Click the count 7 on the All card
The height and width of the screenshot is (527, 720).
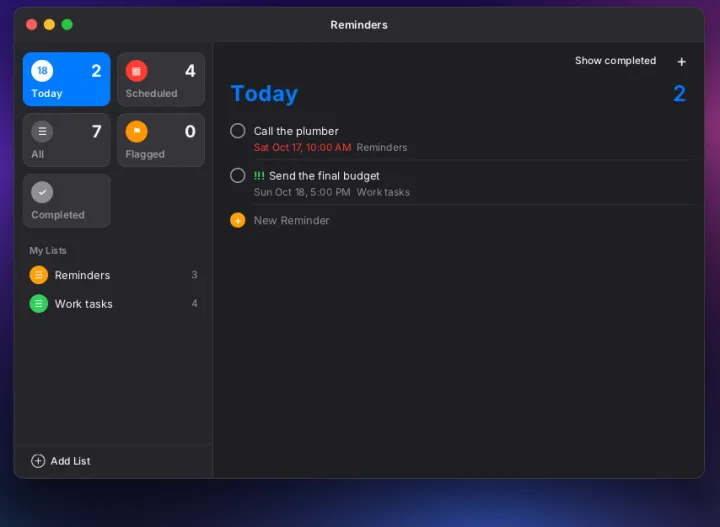tap(96, 132)
